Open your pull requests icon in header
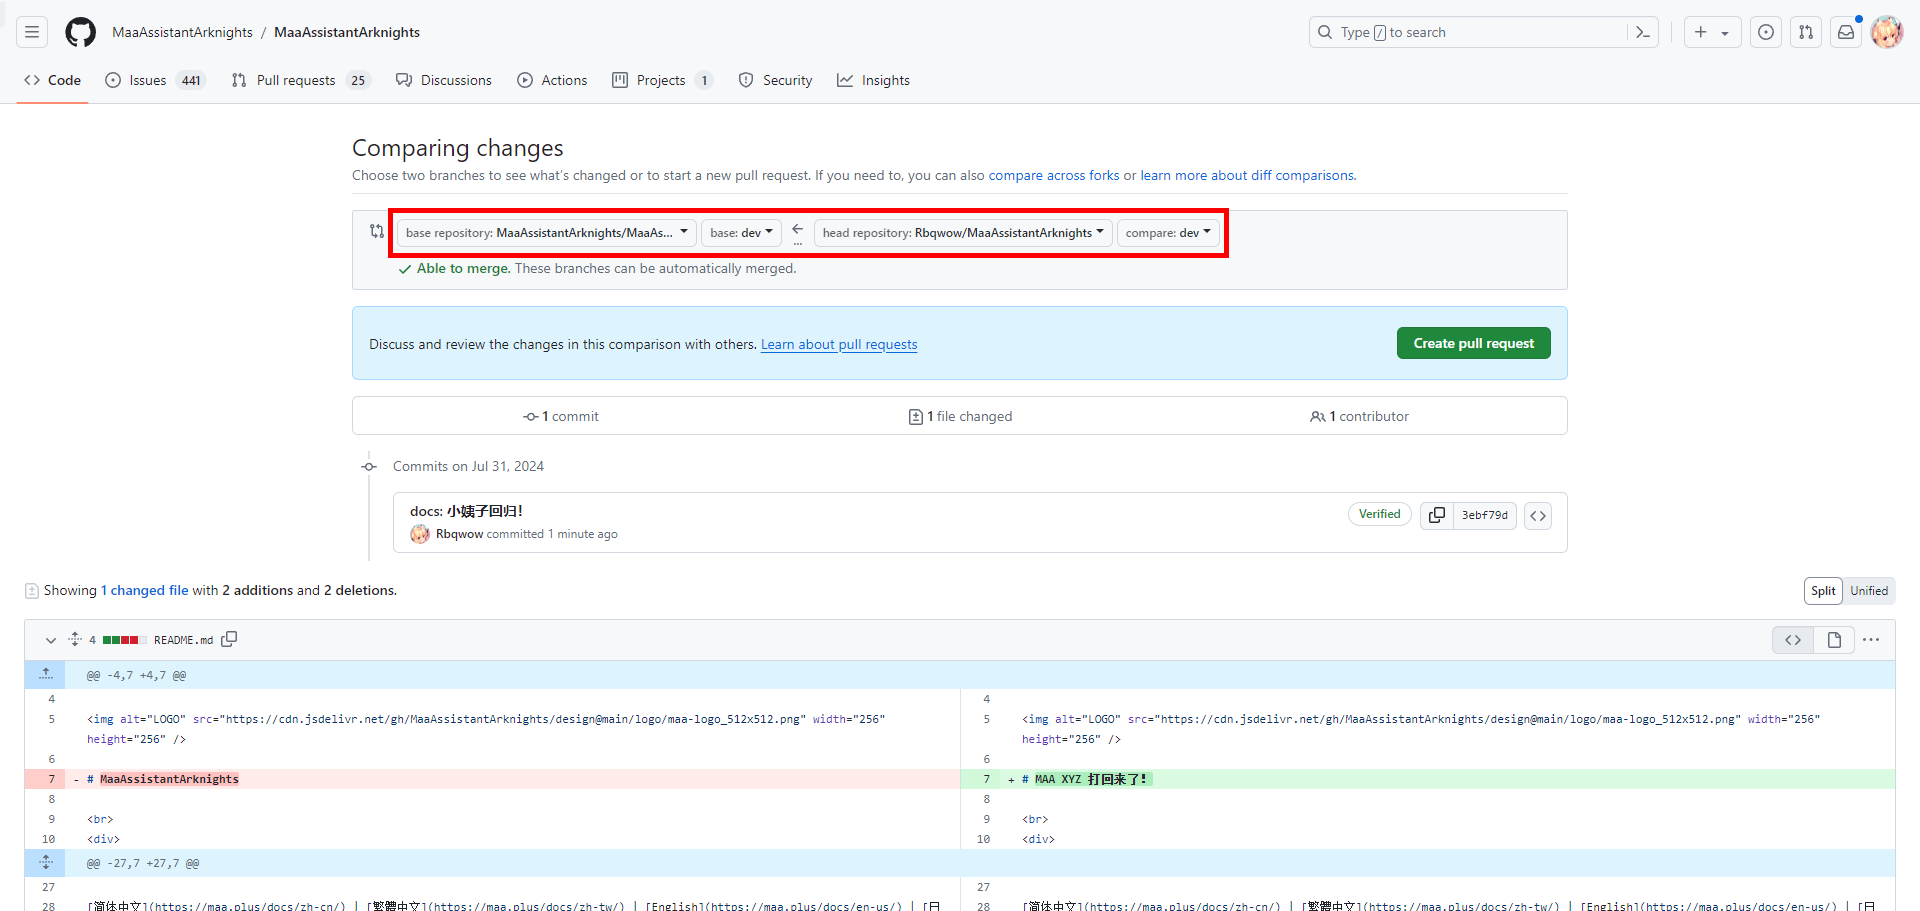Image resolution: width=1920 pixels, height=911 pixels. (x=1806, y=32)
